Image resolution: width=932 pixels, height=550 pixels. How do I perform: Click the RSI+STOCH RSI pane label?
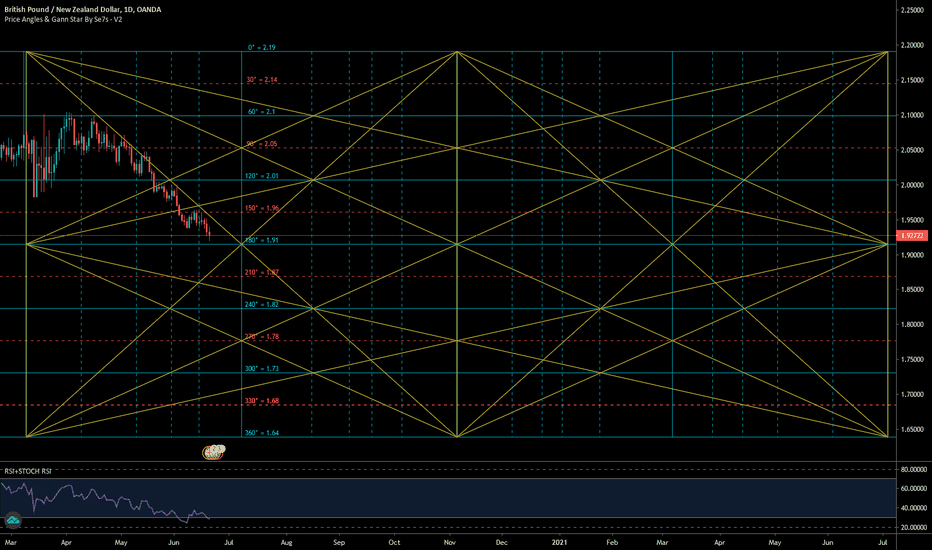(27, 471)
